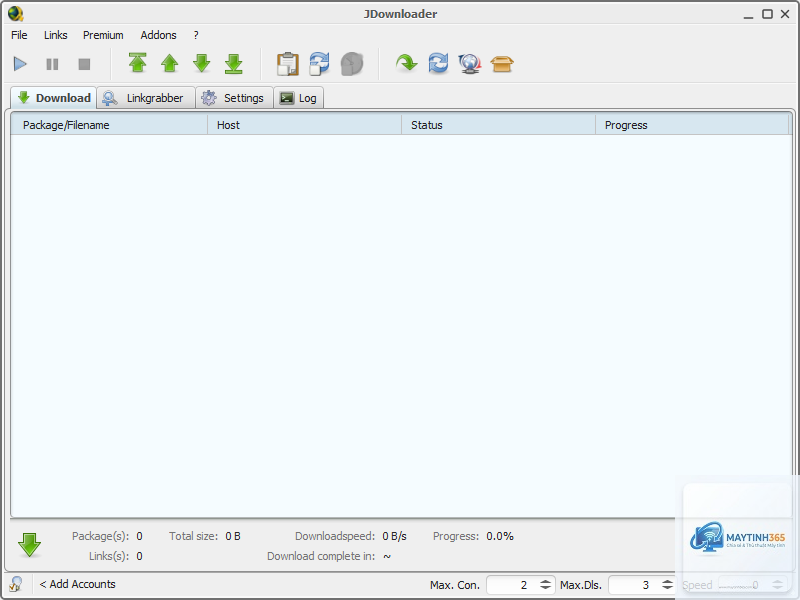Click the large green download arrow in the summary panel
800x600 pixels.
[x=30, y=545]
